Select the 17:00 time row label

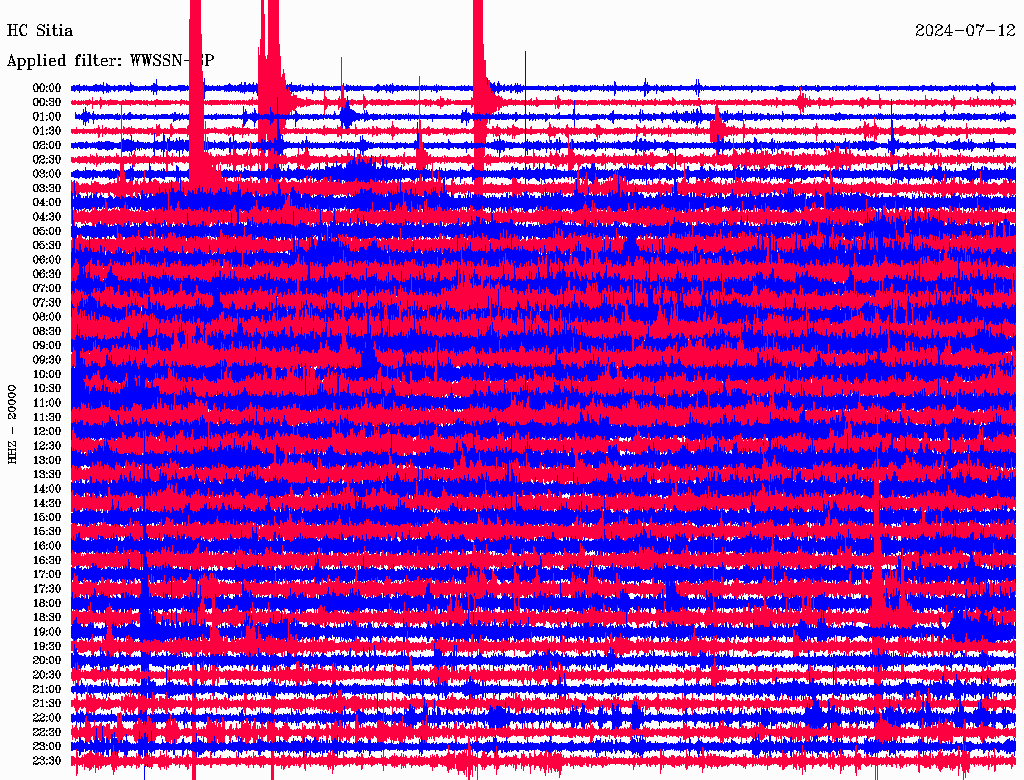pyautogui.click(x=47, y=574)
